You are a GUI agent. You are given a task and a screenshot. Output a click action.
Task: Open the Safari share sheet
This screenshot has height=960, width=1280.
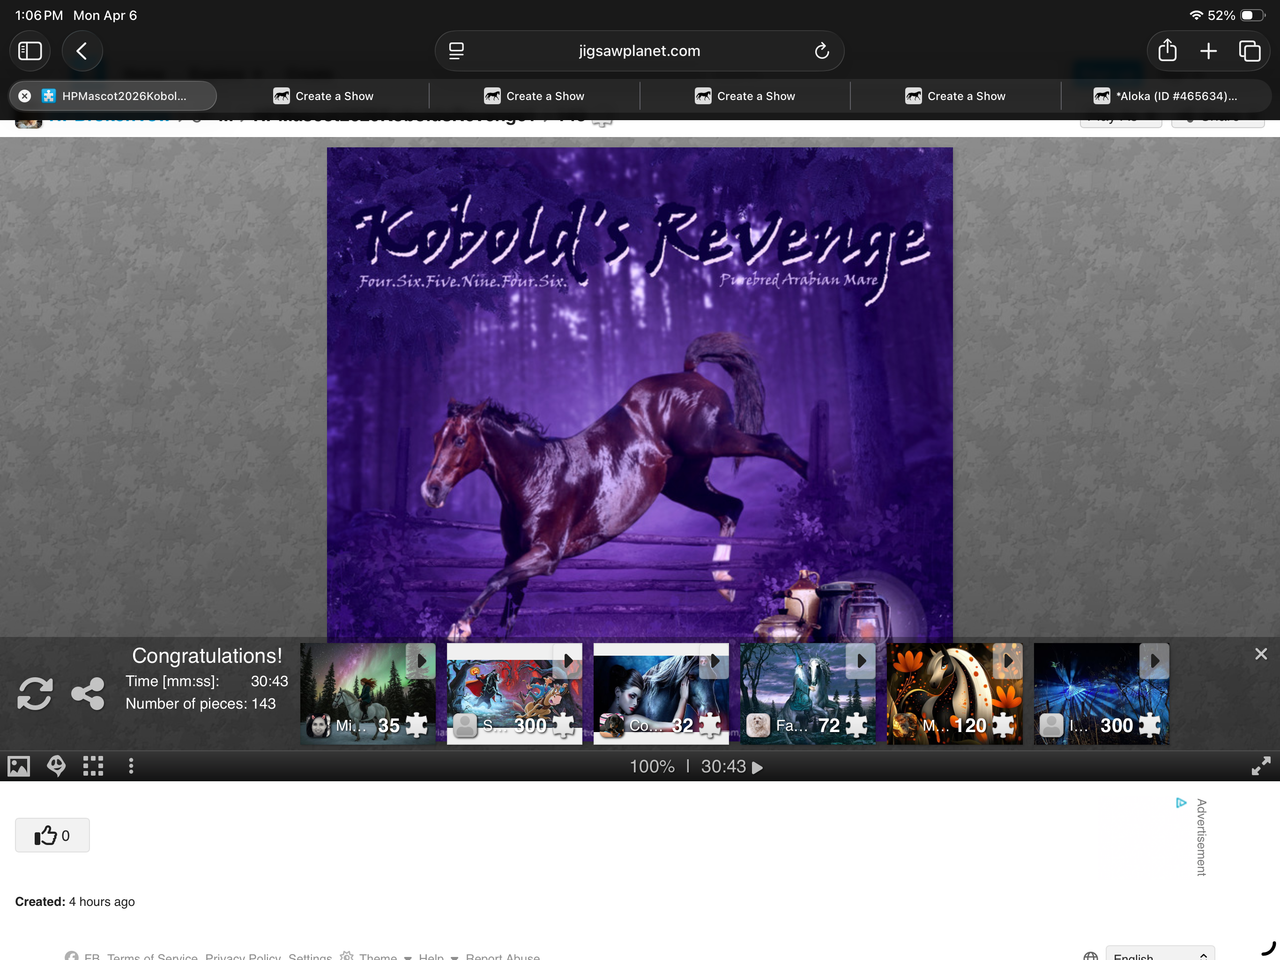pyautogui.click(x=1167, y=50)
